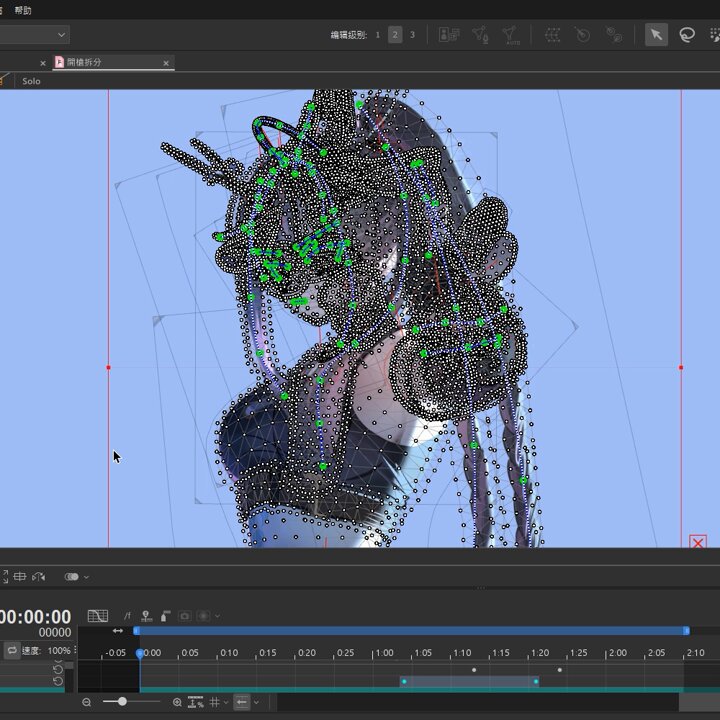Image resolution: width=720 pixels, height=720 pixels.
Task: Zoom out the timeline with minus magnifier
Action: [x=86, y=702]
